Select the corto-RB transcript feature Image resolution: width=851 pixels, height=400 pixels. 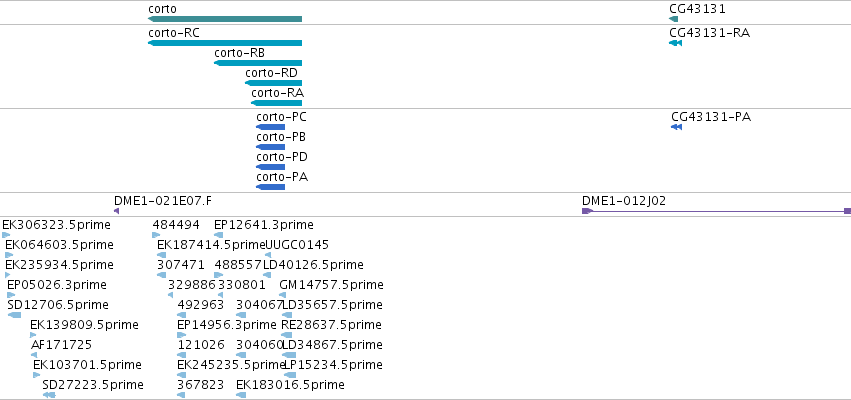(x=258, y=63)
